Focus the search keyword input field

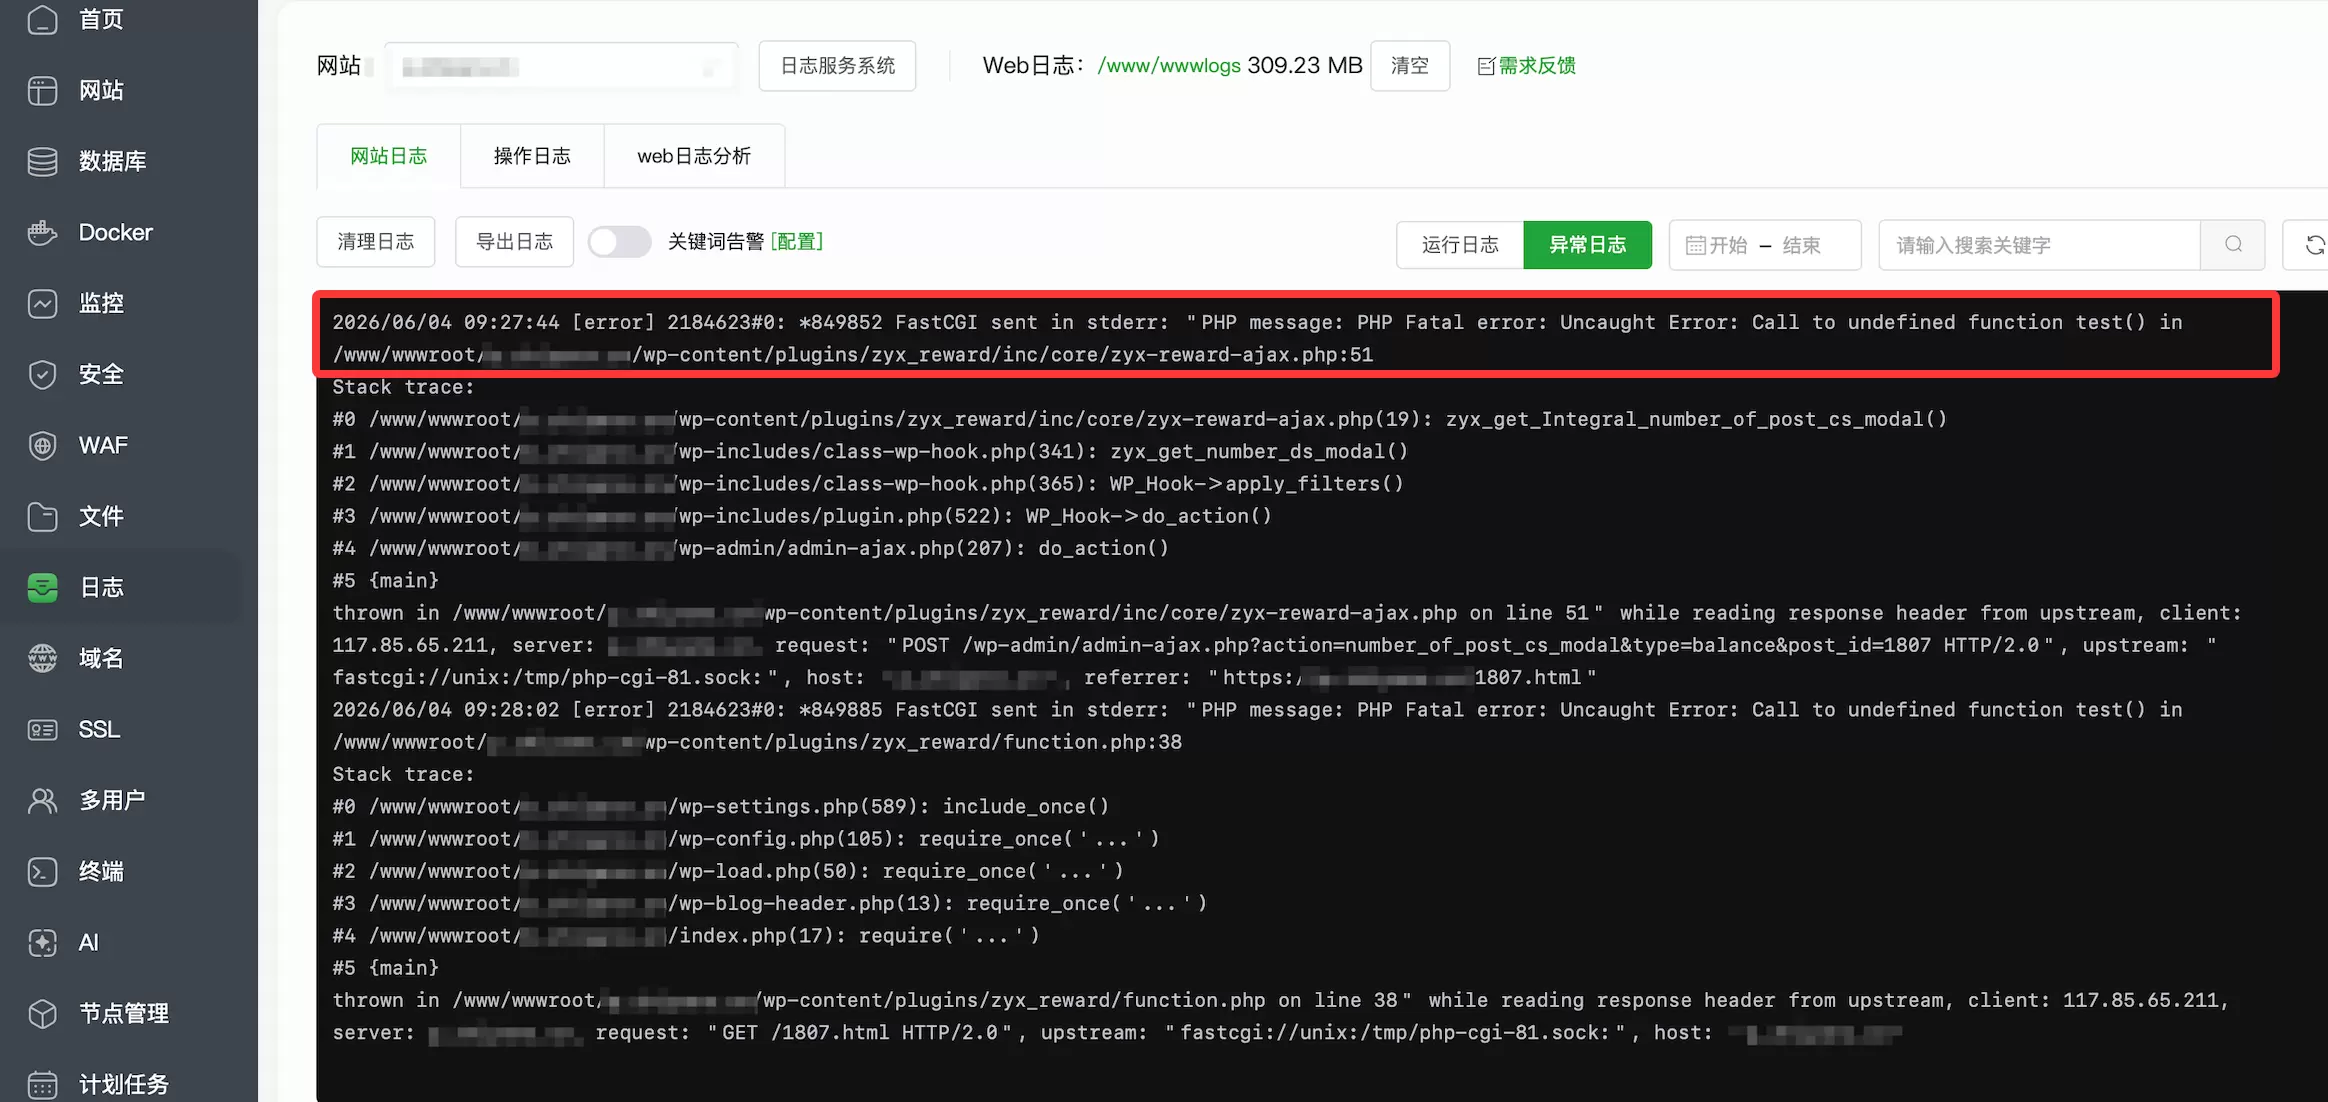(x=2040, y=245)
